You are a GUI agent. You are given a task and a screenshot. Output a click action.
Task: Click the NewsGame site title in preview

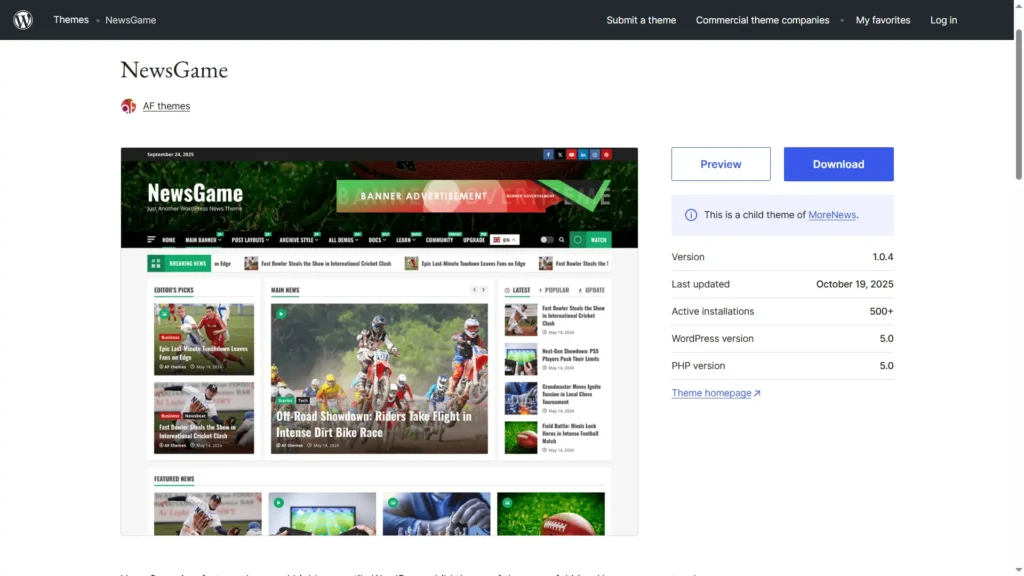point(195,193)
